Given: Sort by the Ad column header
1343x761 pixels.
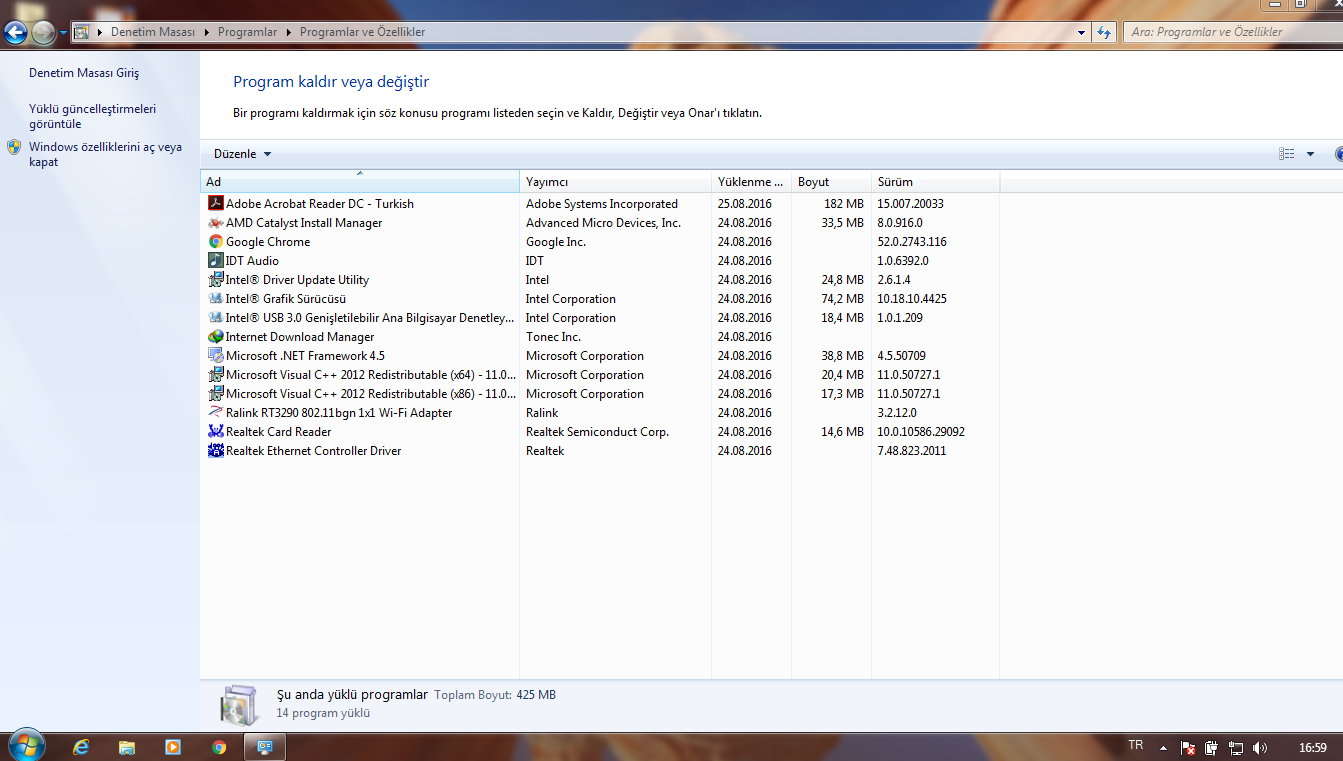Looking at the screenshot, I should [360, 182].
